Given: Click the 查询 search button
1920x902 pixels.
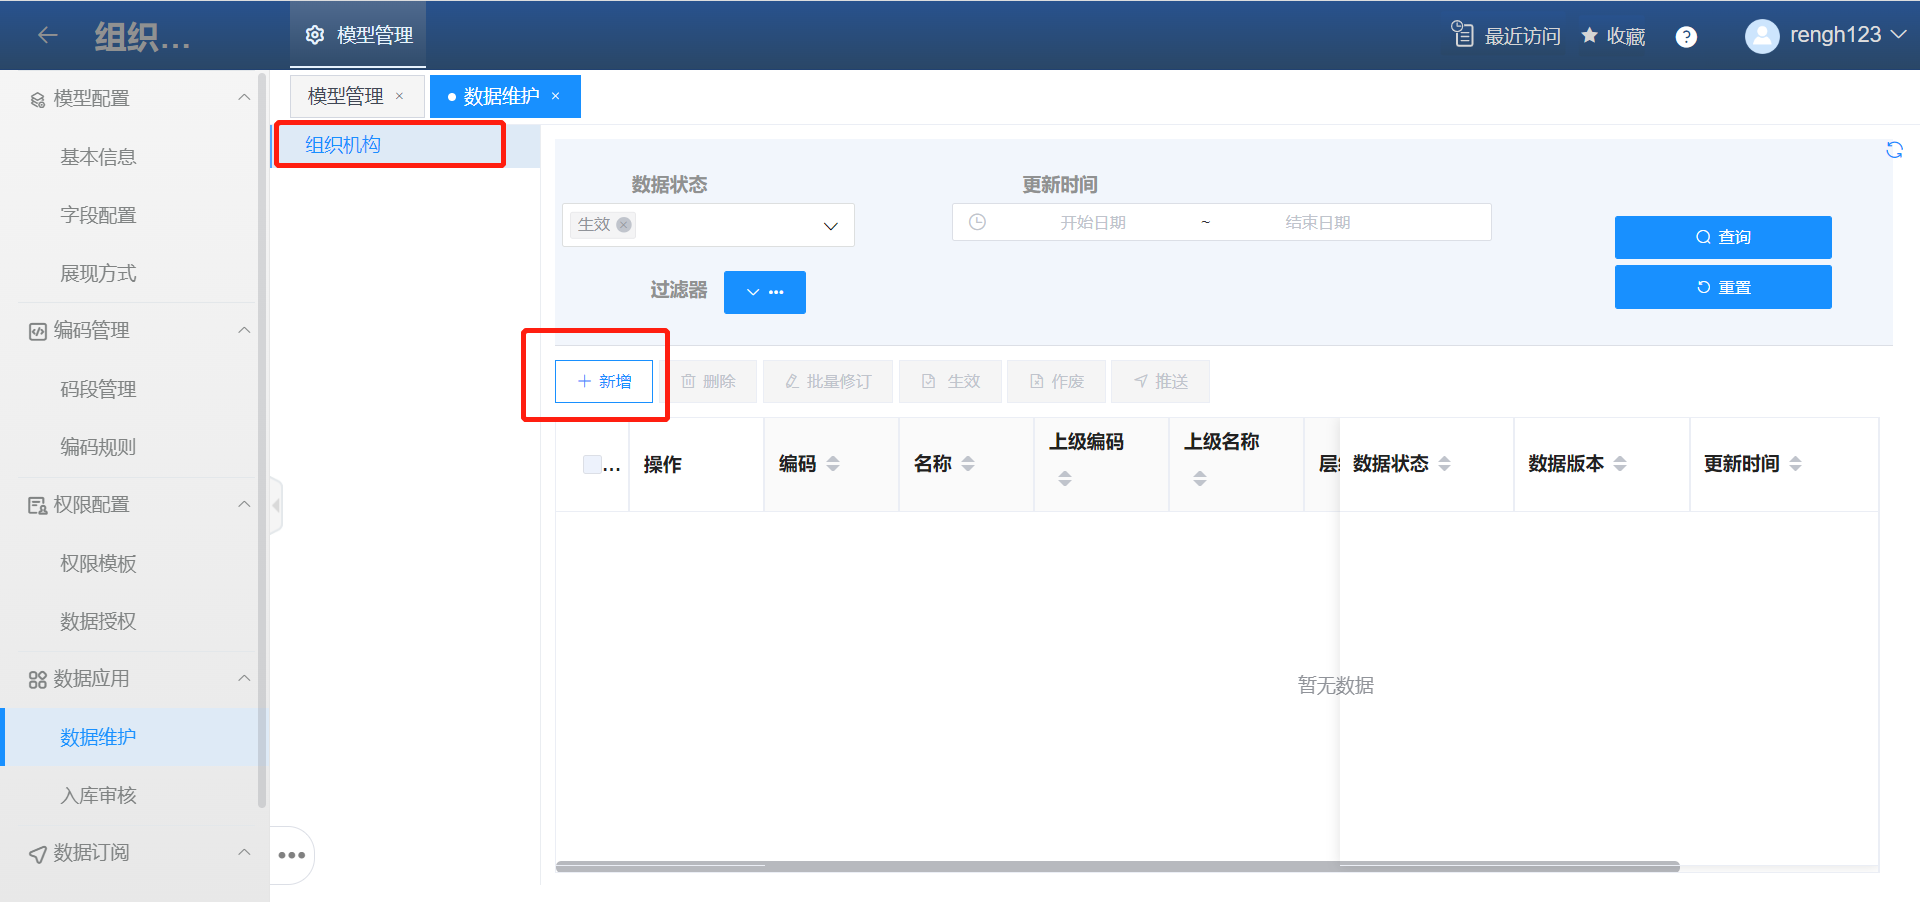Looking at the screenshot, I should pos(1722,237).
